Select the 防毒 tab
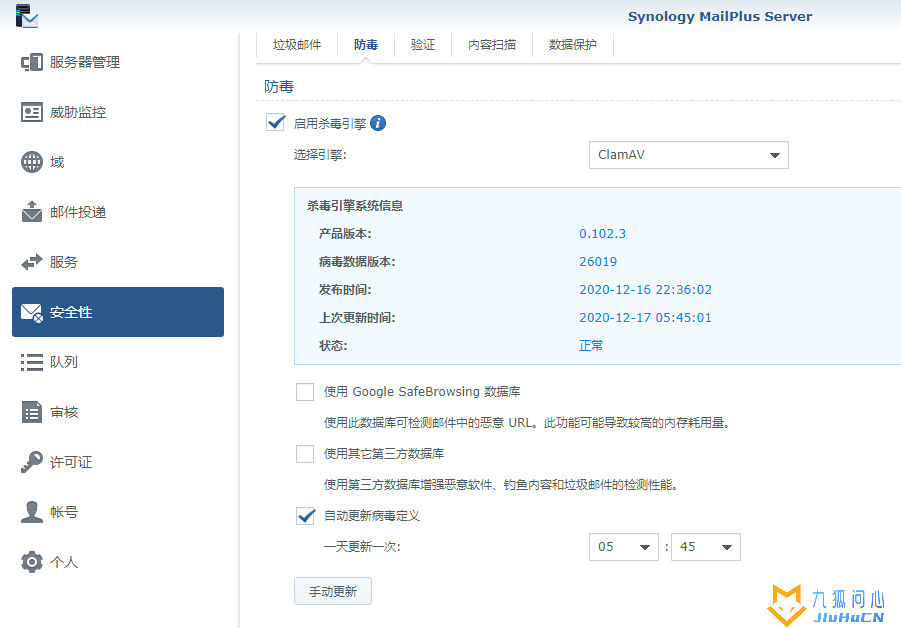The width and height of the screenshot is (901, 628). (366, 45)
